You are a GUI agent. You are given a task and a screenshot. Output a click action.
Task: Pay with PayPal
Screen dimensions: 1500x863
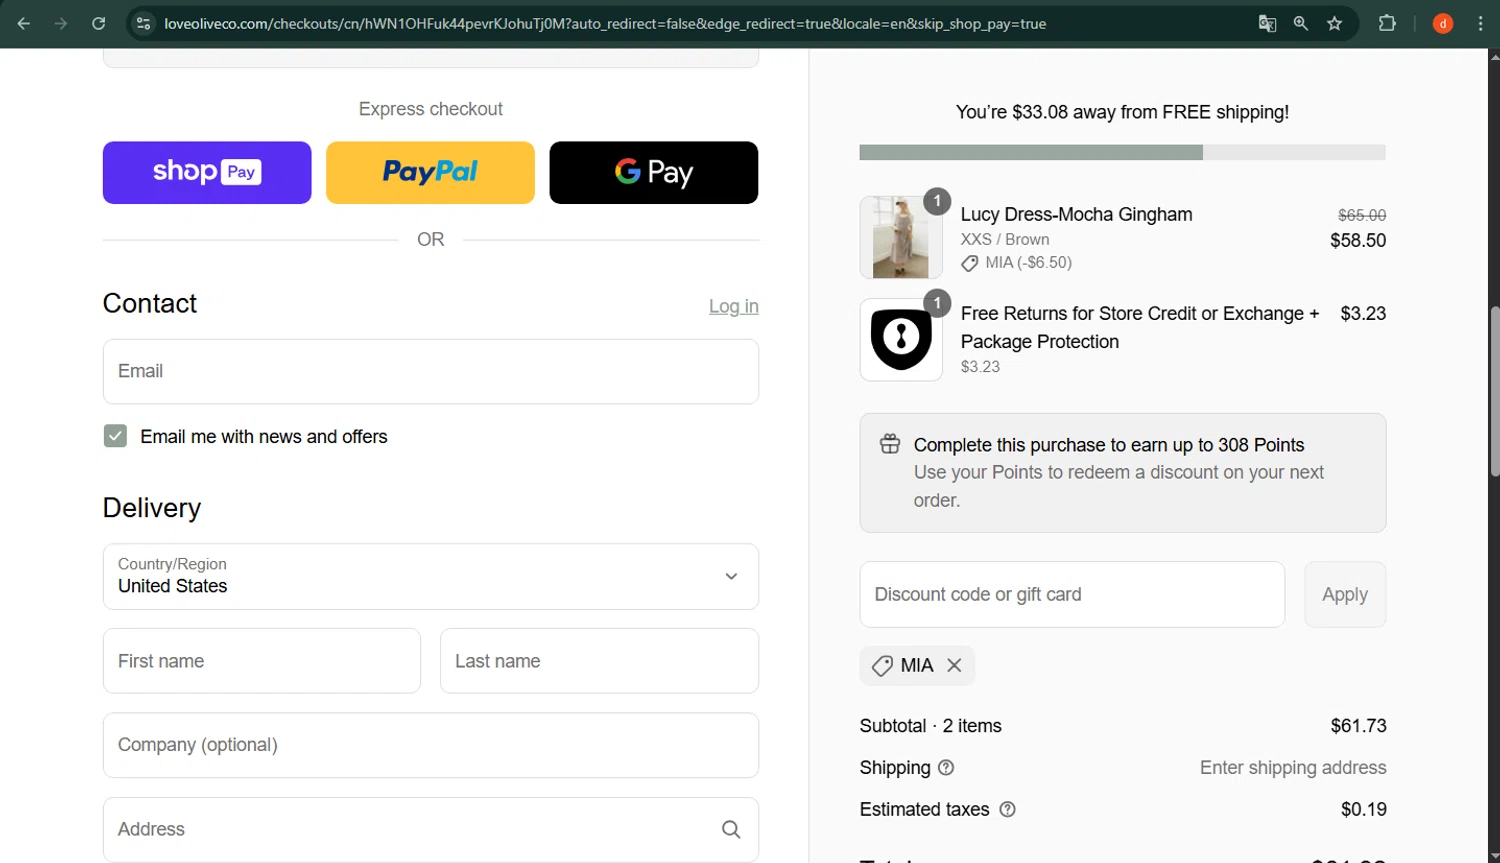click(x=430, y=172)
